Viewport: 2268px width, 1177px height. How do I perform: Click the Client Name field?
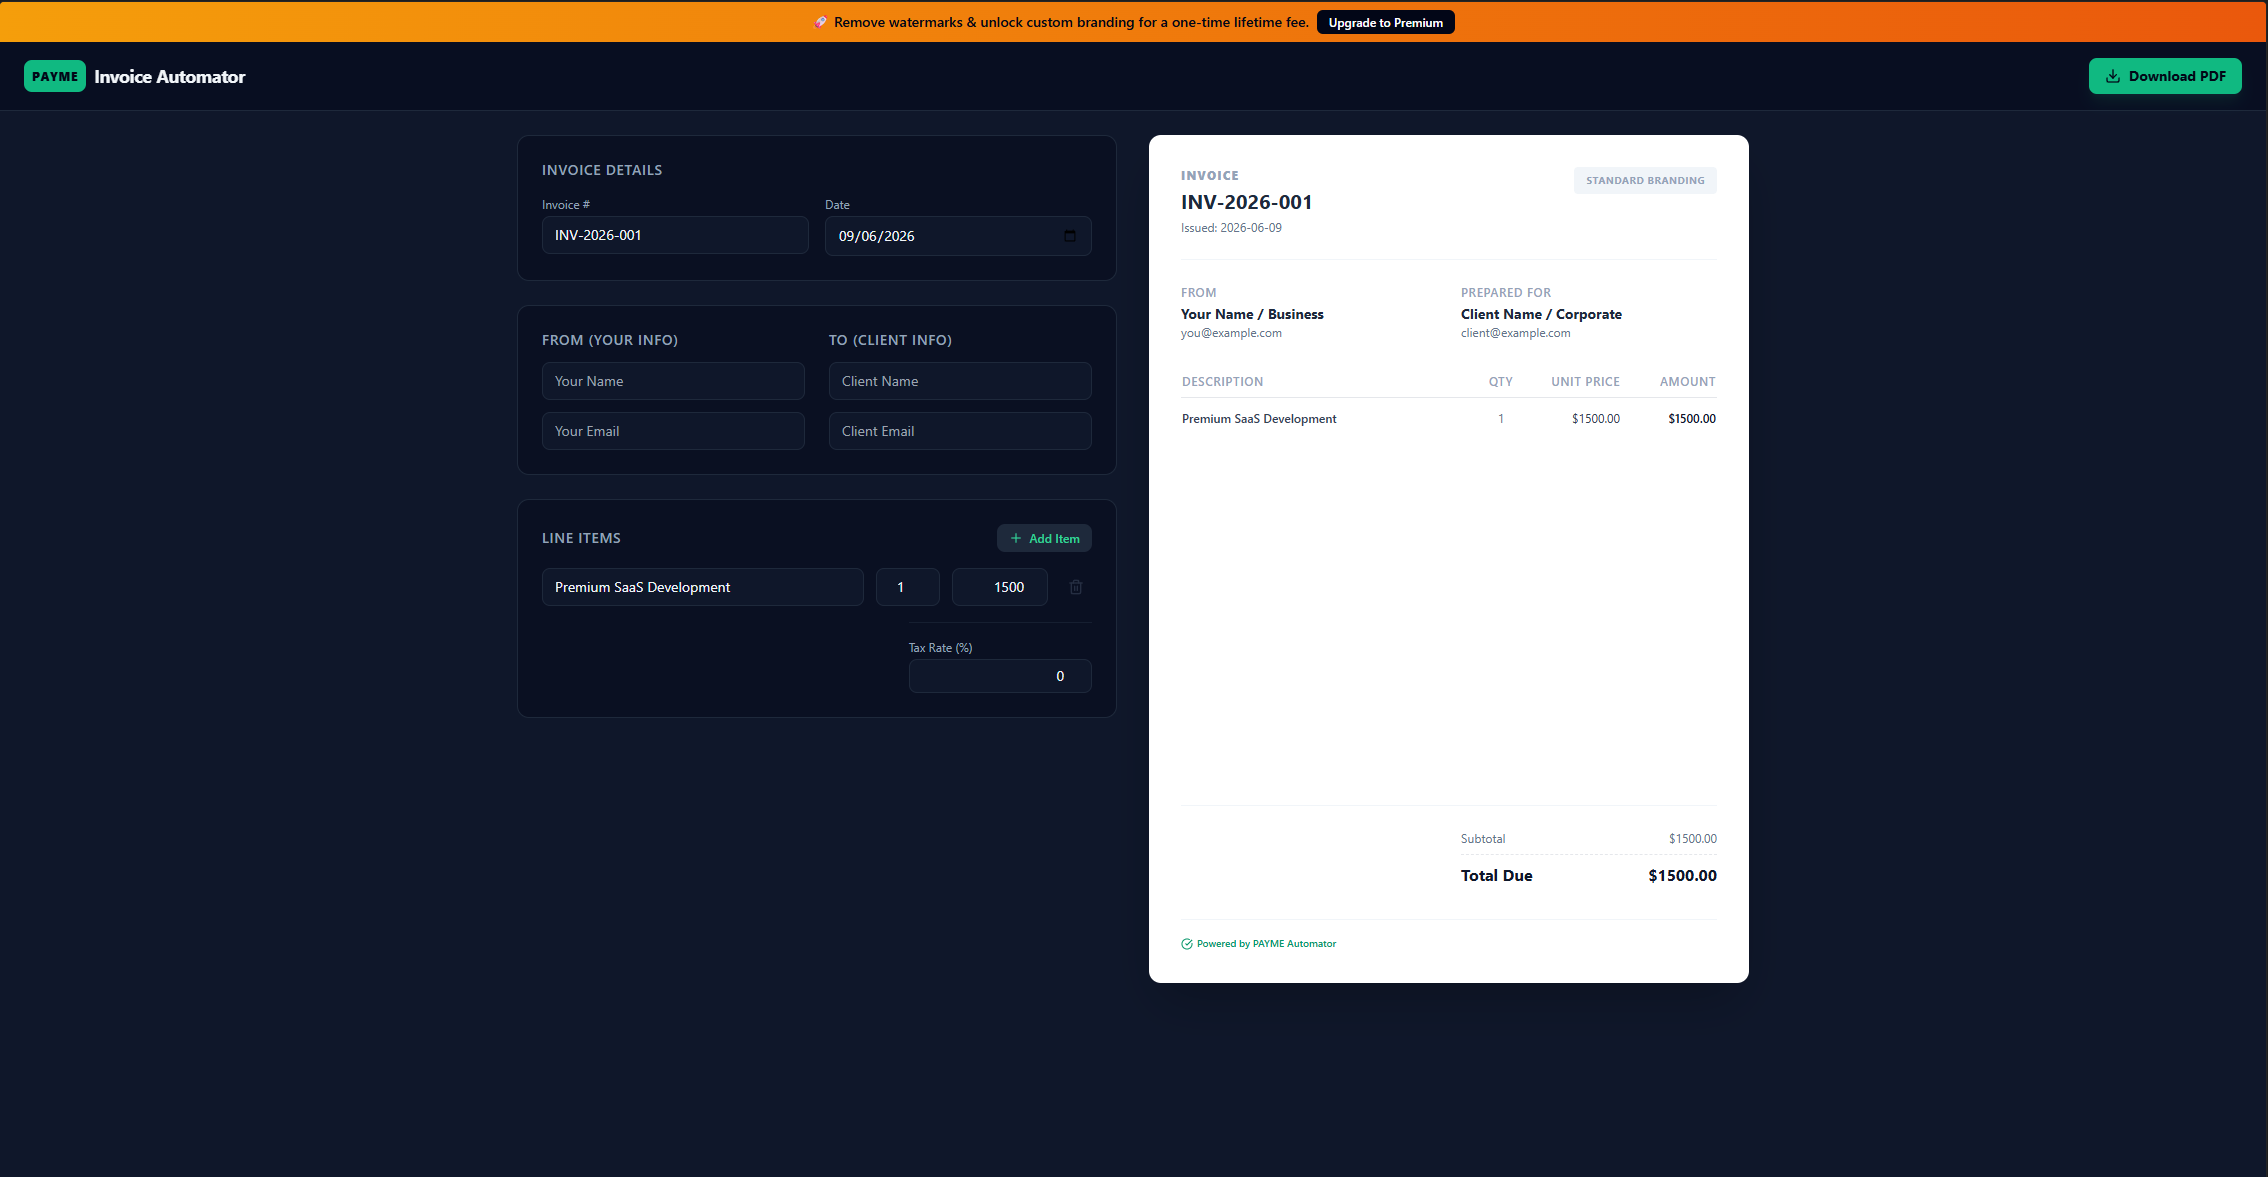tap(960, 381)
